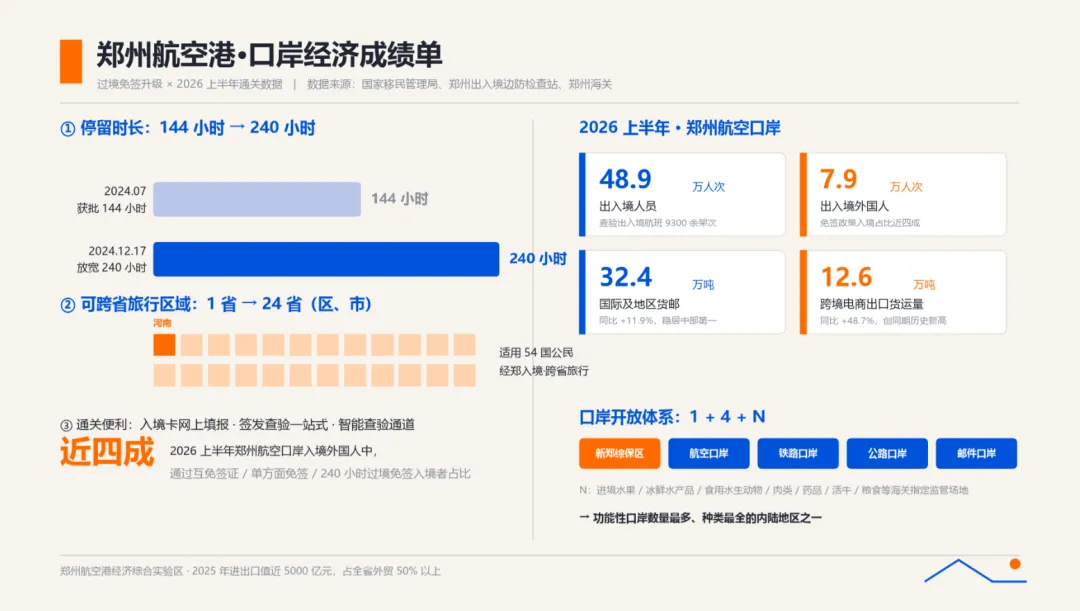Click the title 郑州航空港·口岸经济成绩单
Viewport: 1080px width, 611px height.
tap(269, 55)
